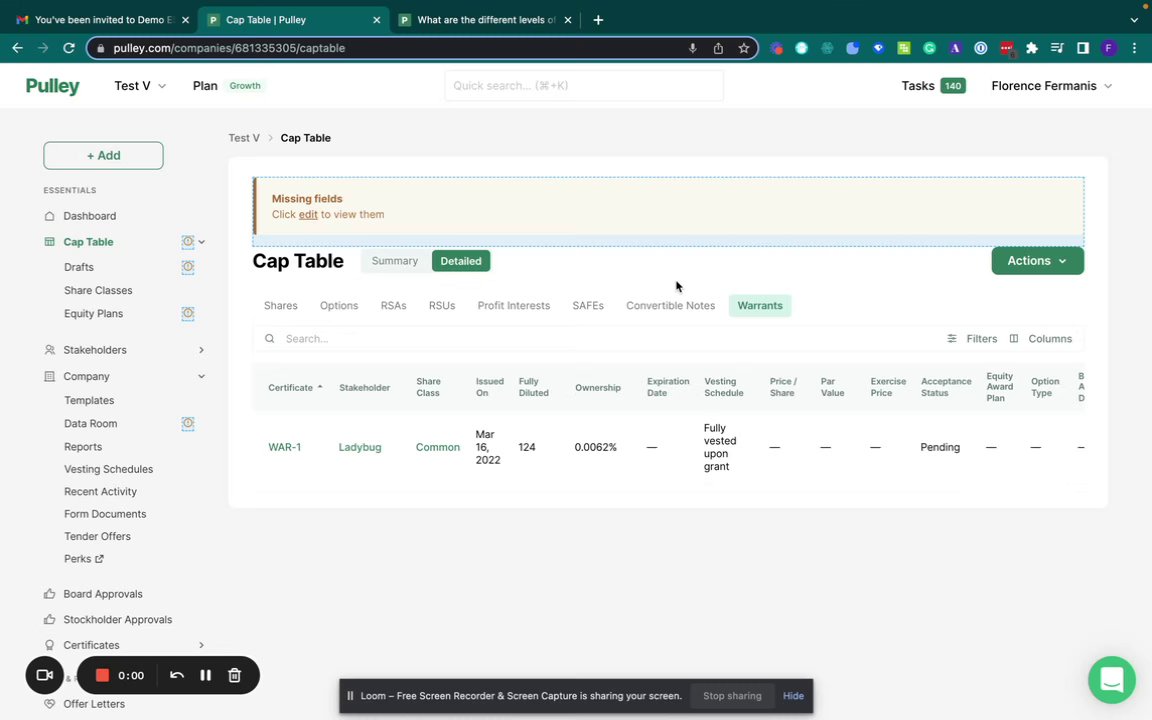Screen dimensions: 1152x720
Task: Click the edit link in Missing fields
Action: pyautogui.click(x=308, y=215)
